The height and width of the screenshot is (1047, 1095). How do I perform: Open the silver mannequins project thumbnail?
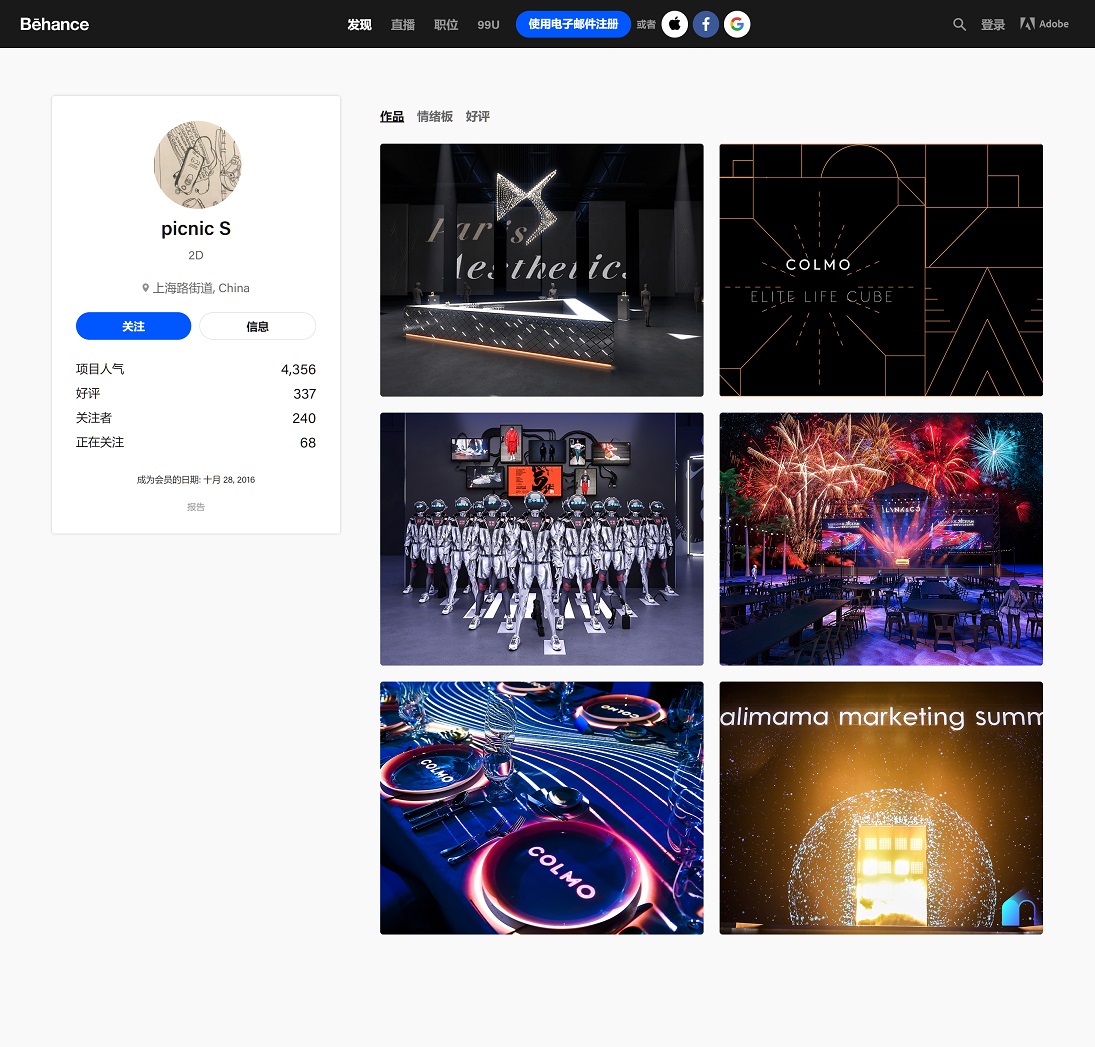542,539
